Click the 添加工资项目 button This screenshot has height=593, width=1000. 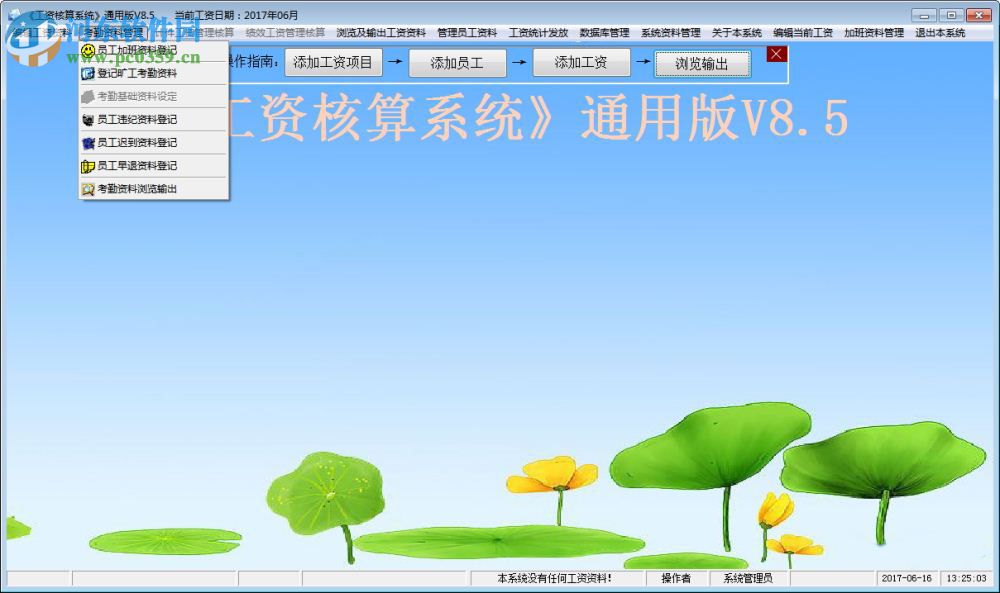pos(332,62)
